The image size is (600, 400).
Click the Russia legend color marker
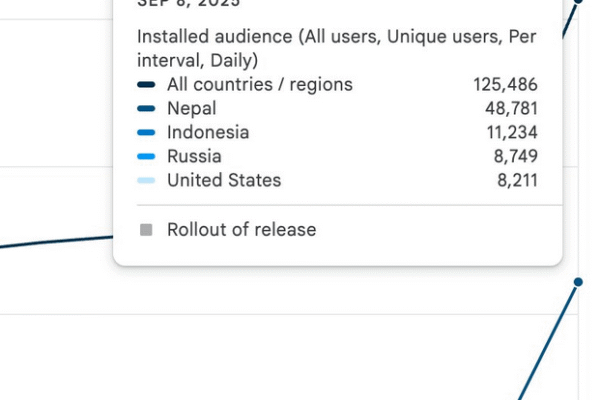tap(146, 157)
